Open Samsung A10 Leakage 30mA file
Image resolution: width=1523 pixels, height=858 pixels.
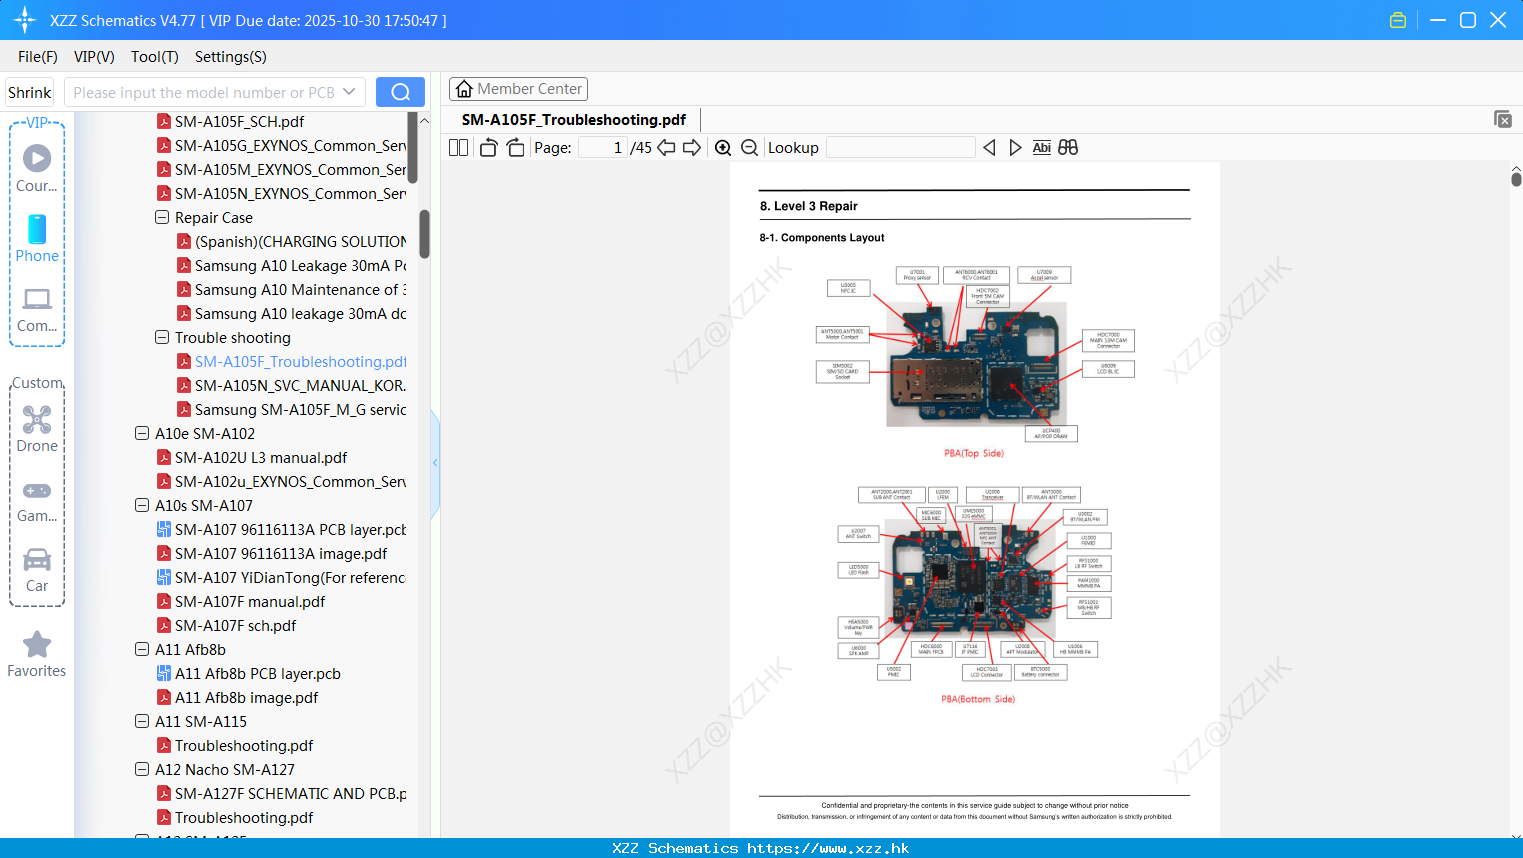pyautogui.click(x=291, y=266)
